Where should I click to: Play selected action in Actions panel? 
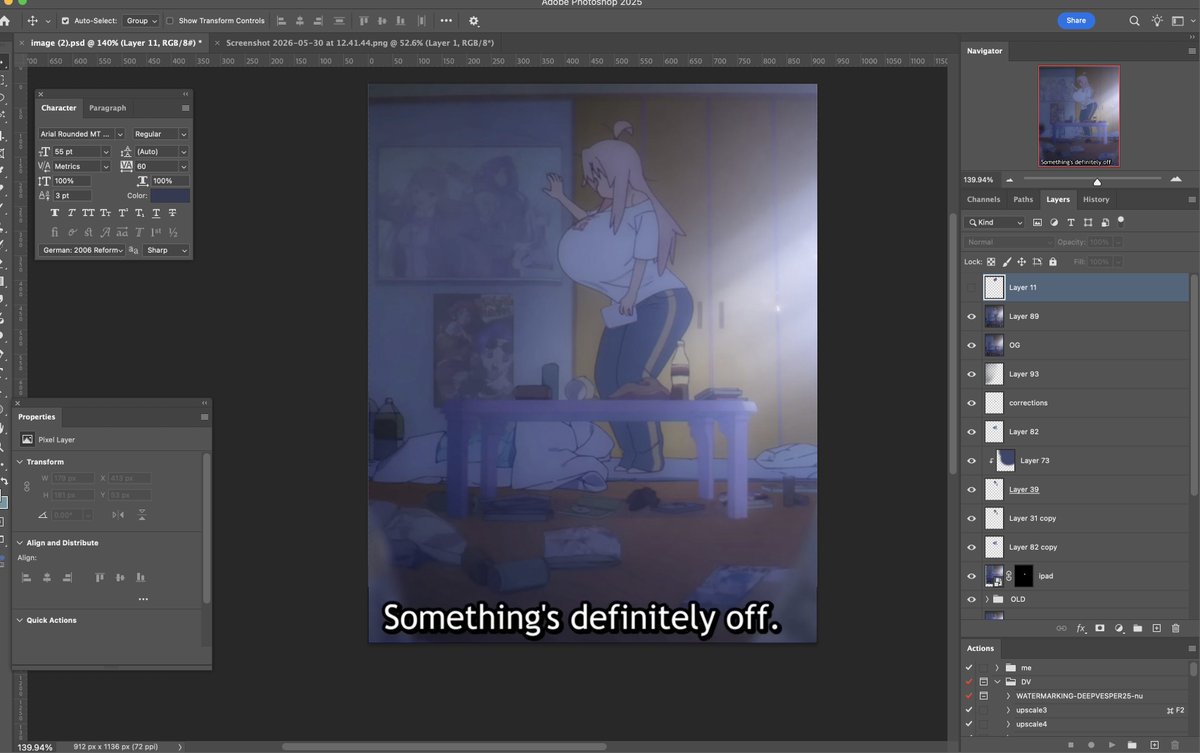[x=1112, y=745]
